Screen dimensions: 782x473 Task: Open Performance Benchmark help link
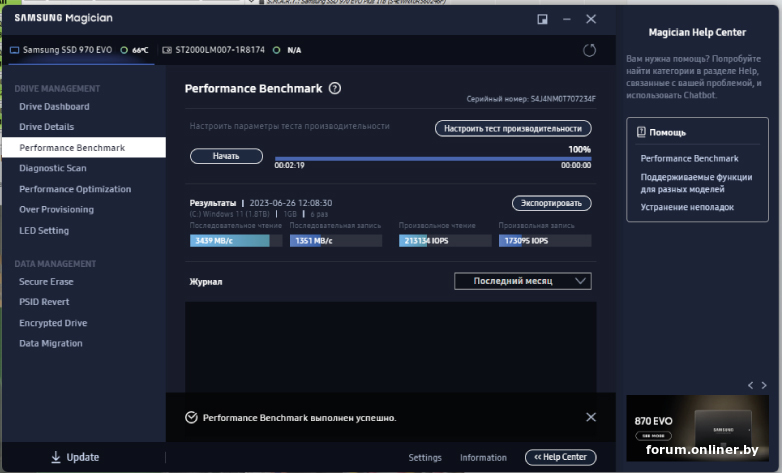coord(689,158)
